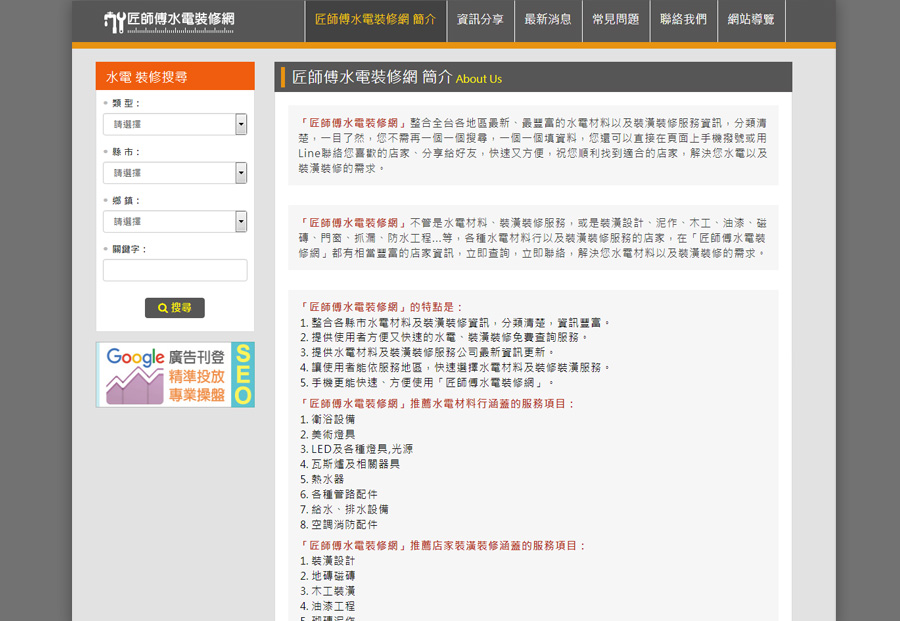Click the 空調消防配件 list item

[339, 525]
